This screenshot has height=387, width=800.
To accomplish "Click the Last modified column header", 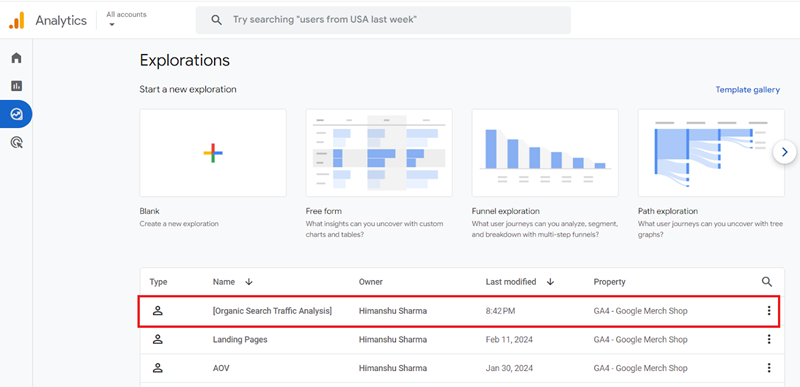I will [511, 281].
